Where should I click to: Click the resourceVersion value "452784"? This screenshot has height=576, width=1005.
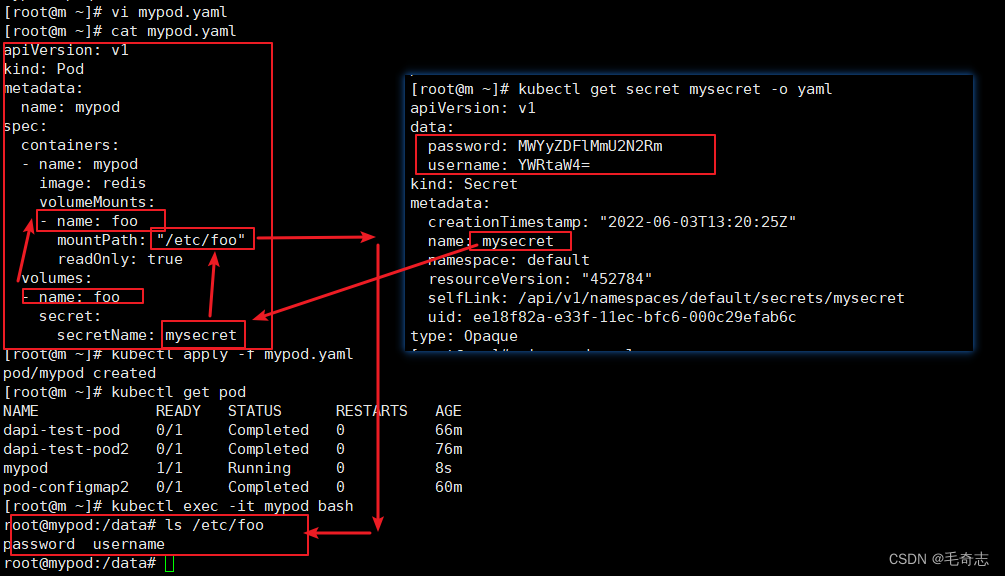tap(617, 279)
